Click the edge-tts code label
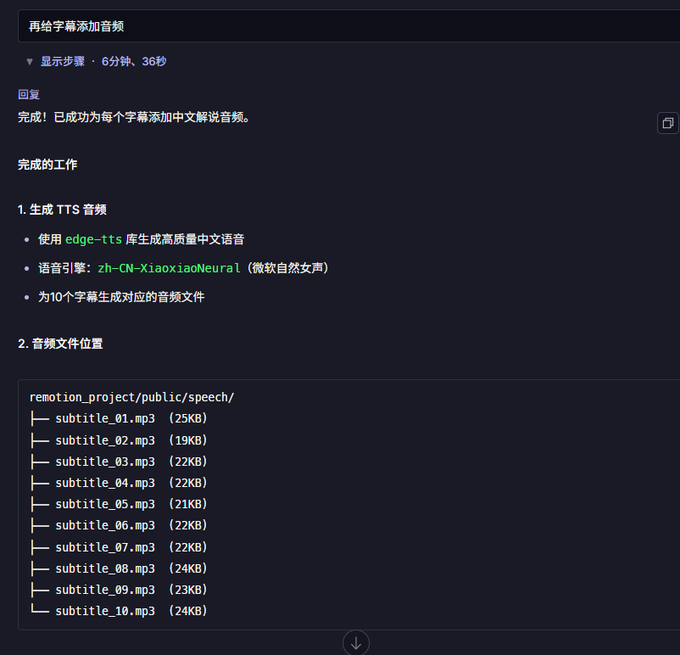Viewport: 680px width, 655px height. pyautogui.click(x=93, y=239)
